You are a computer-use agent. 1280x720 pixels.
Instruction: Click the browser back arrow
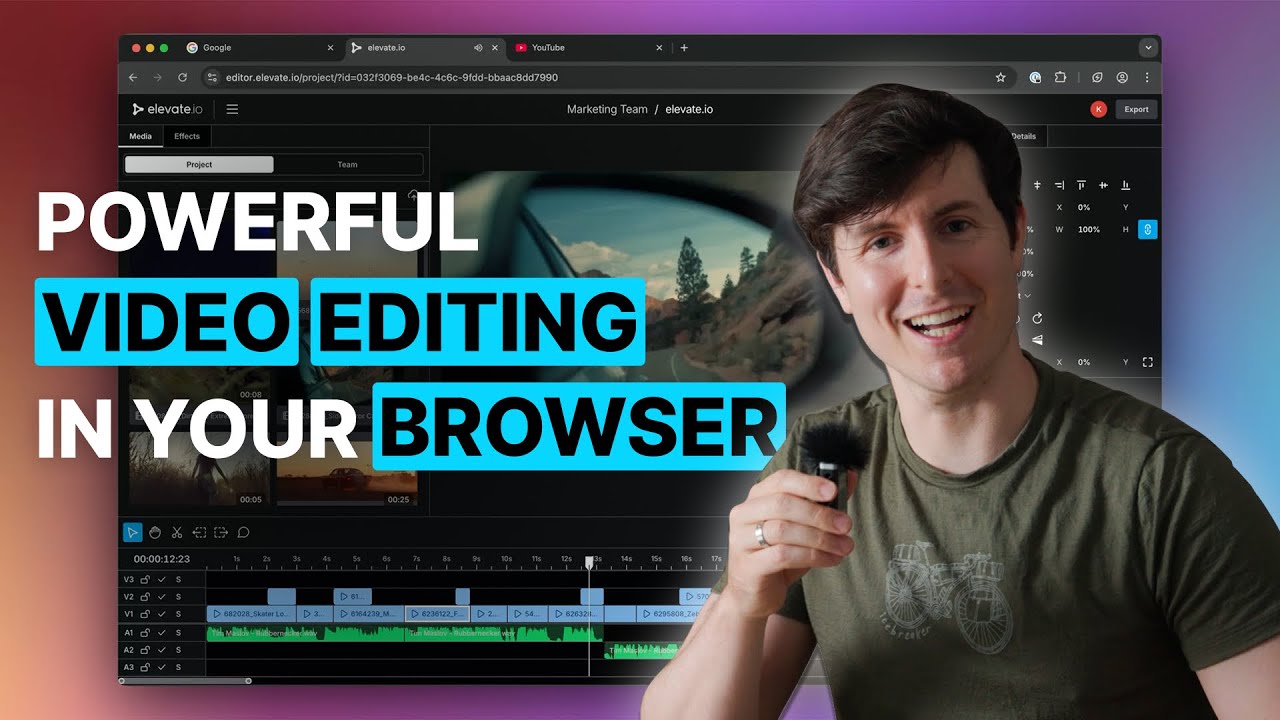pyautogui.click(x=133, y=77)
